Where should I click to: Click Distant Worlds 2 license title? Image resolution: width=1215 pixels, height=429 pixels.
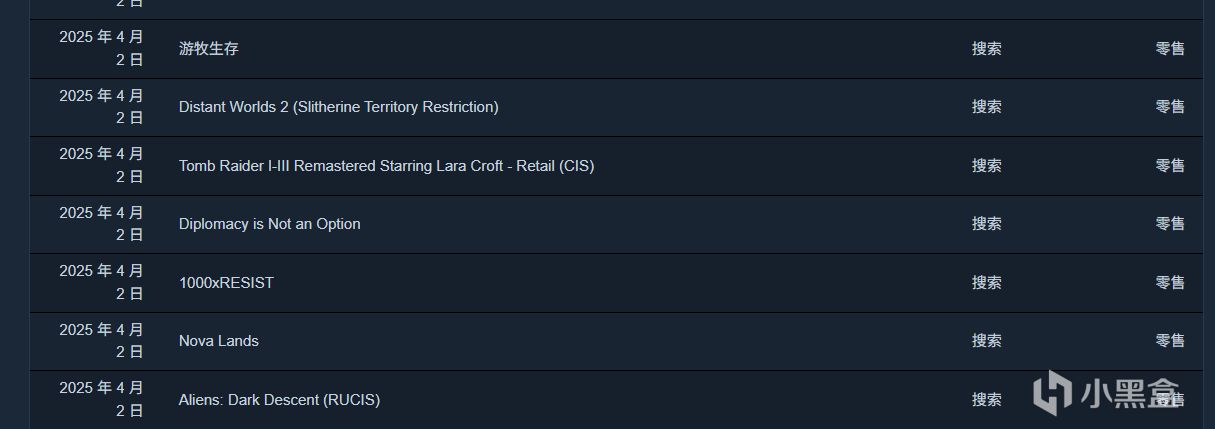pyautogui.click(x=338, y=107)
